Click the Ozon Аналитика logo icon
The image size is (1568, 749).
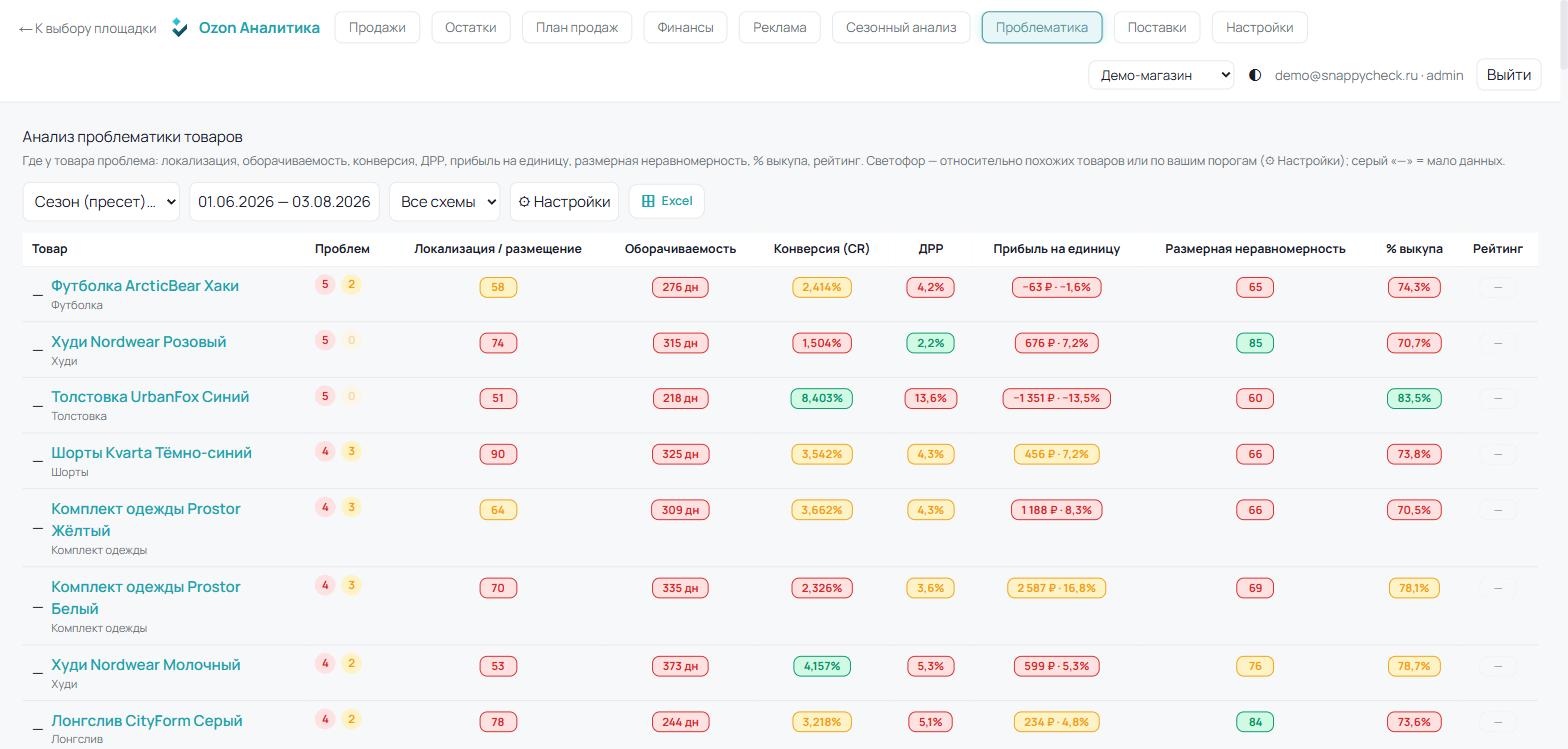coord(180,27)
